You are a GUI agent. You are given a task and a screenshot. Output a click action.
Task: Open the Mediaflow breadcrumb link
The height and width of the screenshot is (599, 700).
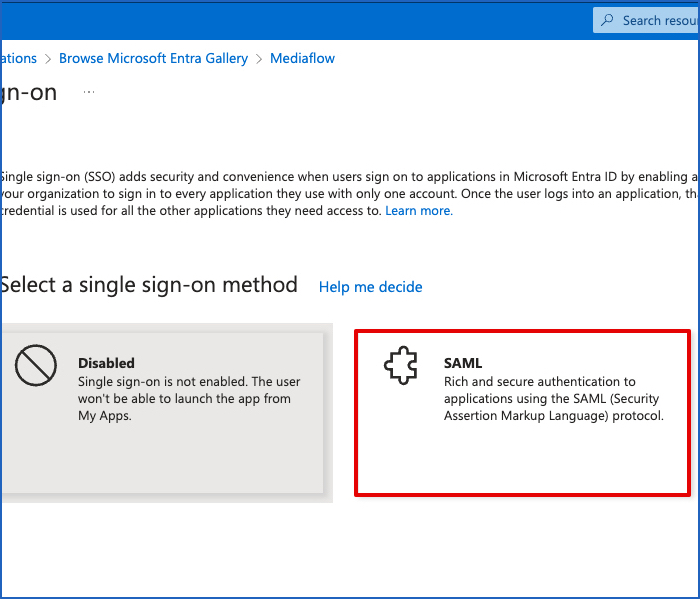click(x=302, y=58)
